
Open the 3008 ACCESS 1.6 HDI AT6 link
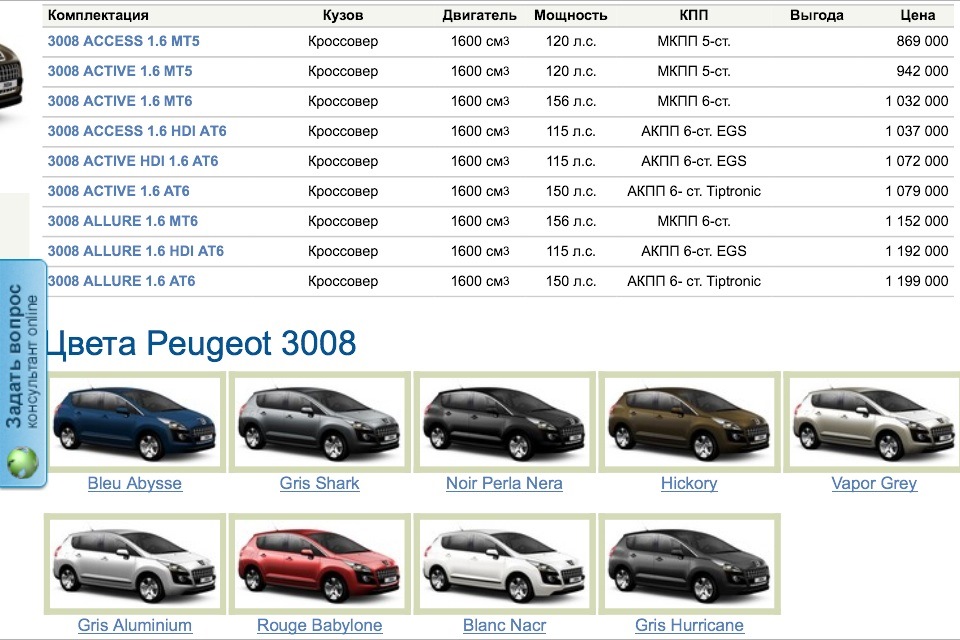click(x=137, y=131)
